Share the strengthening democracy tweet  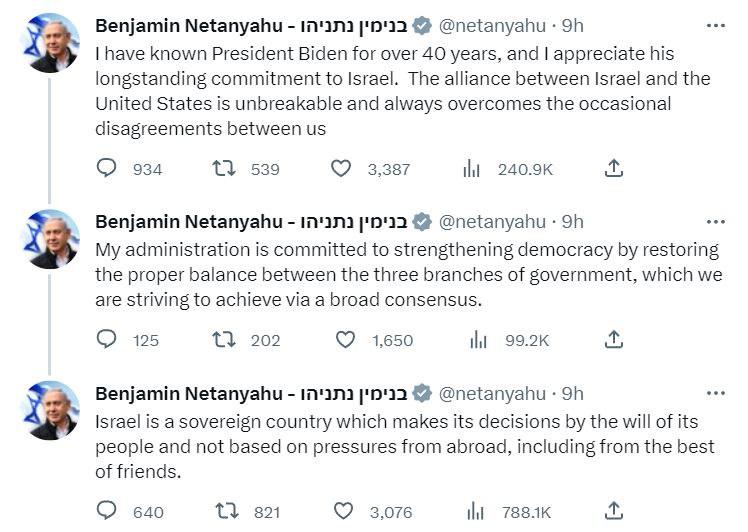(615, 340)
